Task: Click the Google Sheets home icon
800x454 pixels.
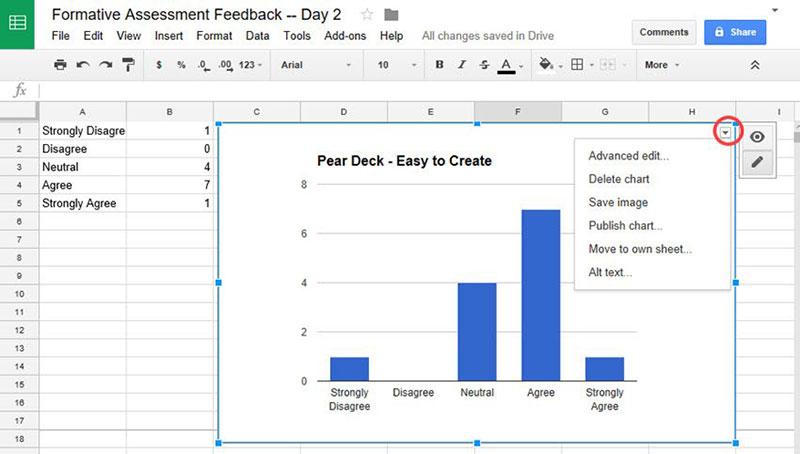Action: click(x=17, y=23)
